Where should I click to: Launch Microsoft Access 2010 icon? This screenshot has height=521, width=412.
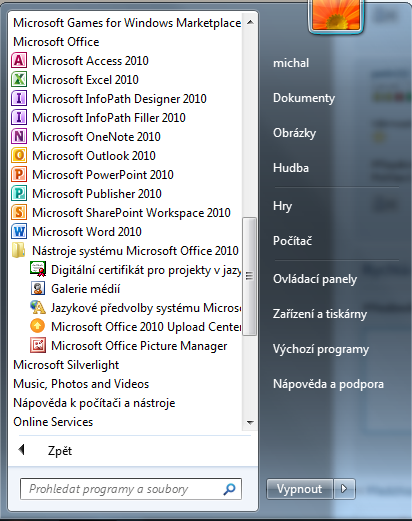tap(19, 61)
